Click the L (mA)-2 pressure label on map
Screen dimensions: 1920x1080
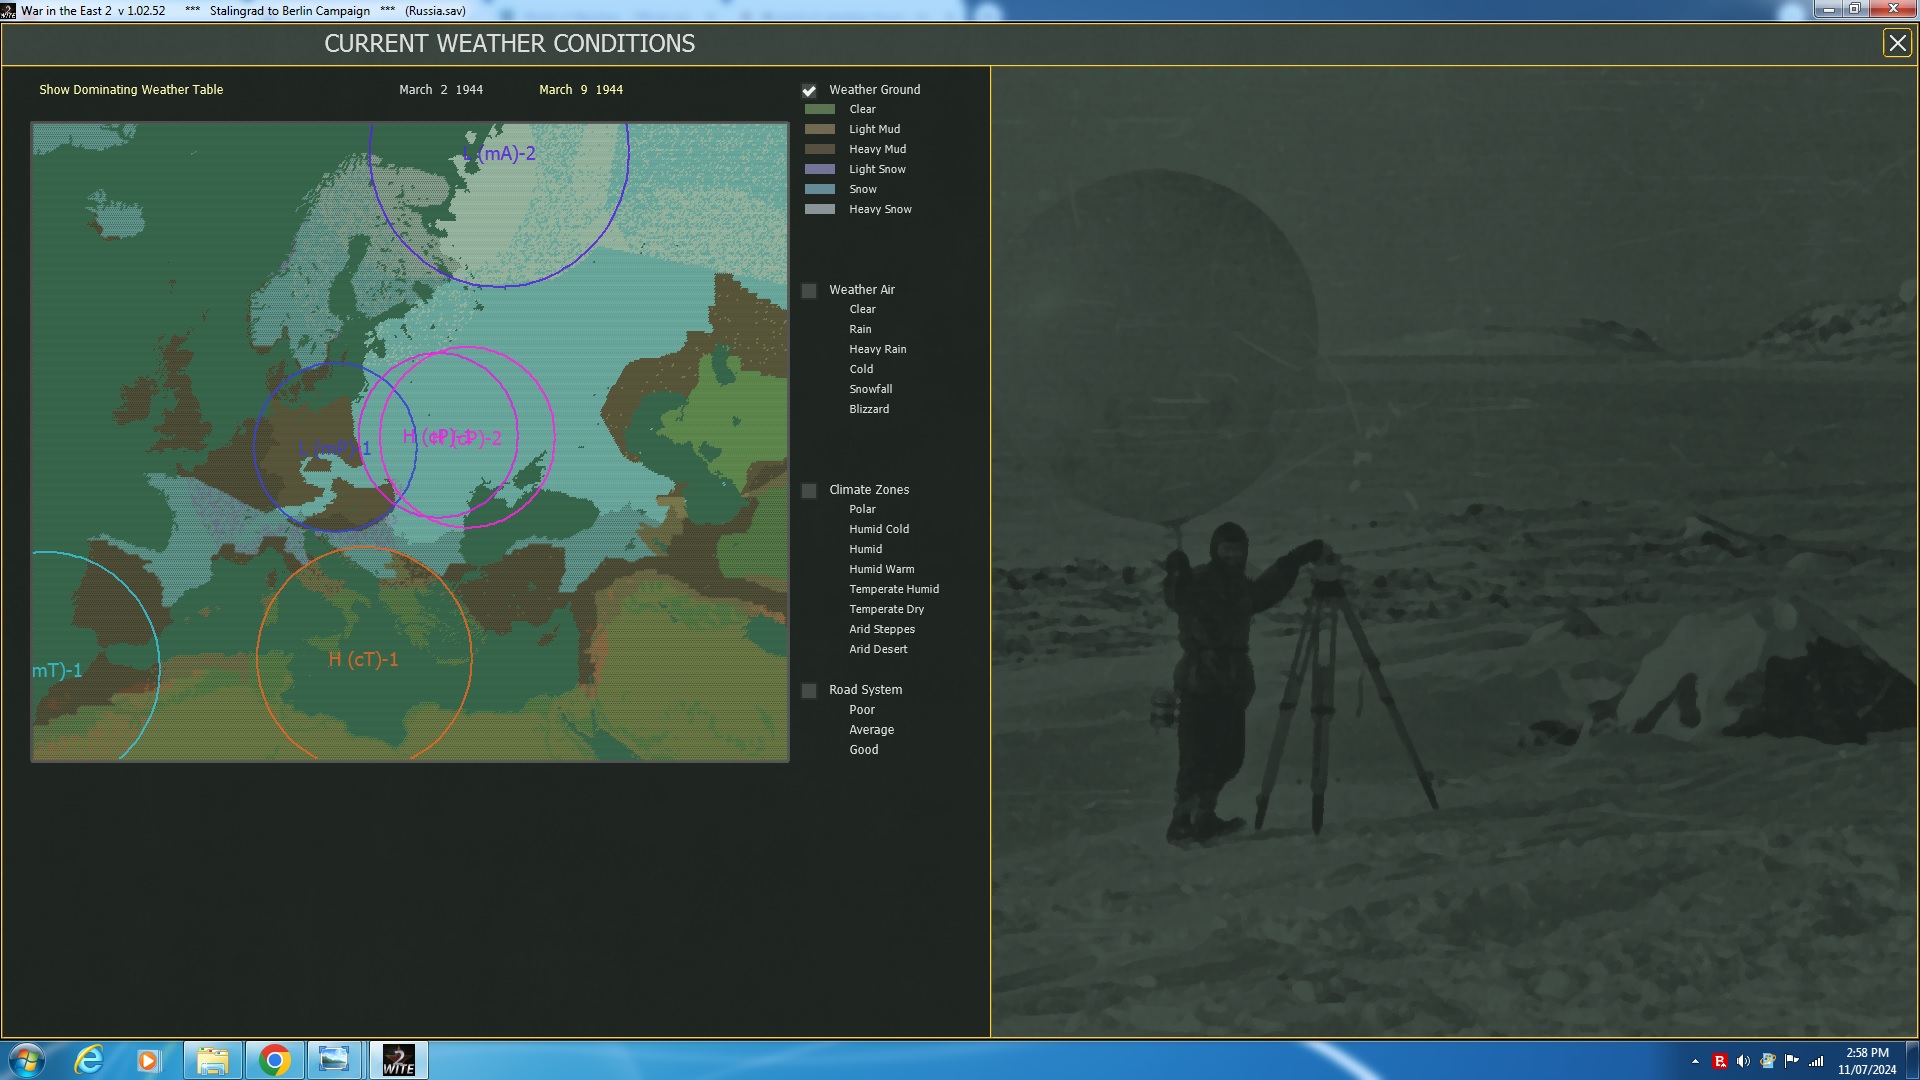click(500, 154)
